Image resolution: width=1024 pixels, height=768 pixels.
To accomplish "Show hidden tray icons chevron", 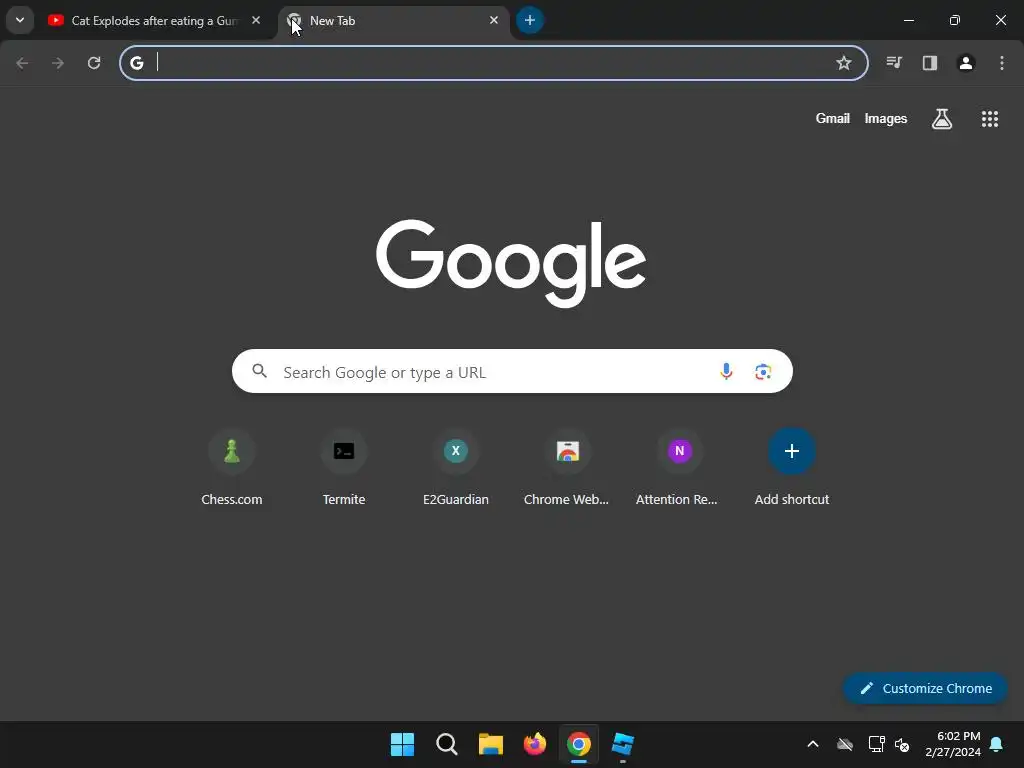I will pos(813,744).
